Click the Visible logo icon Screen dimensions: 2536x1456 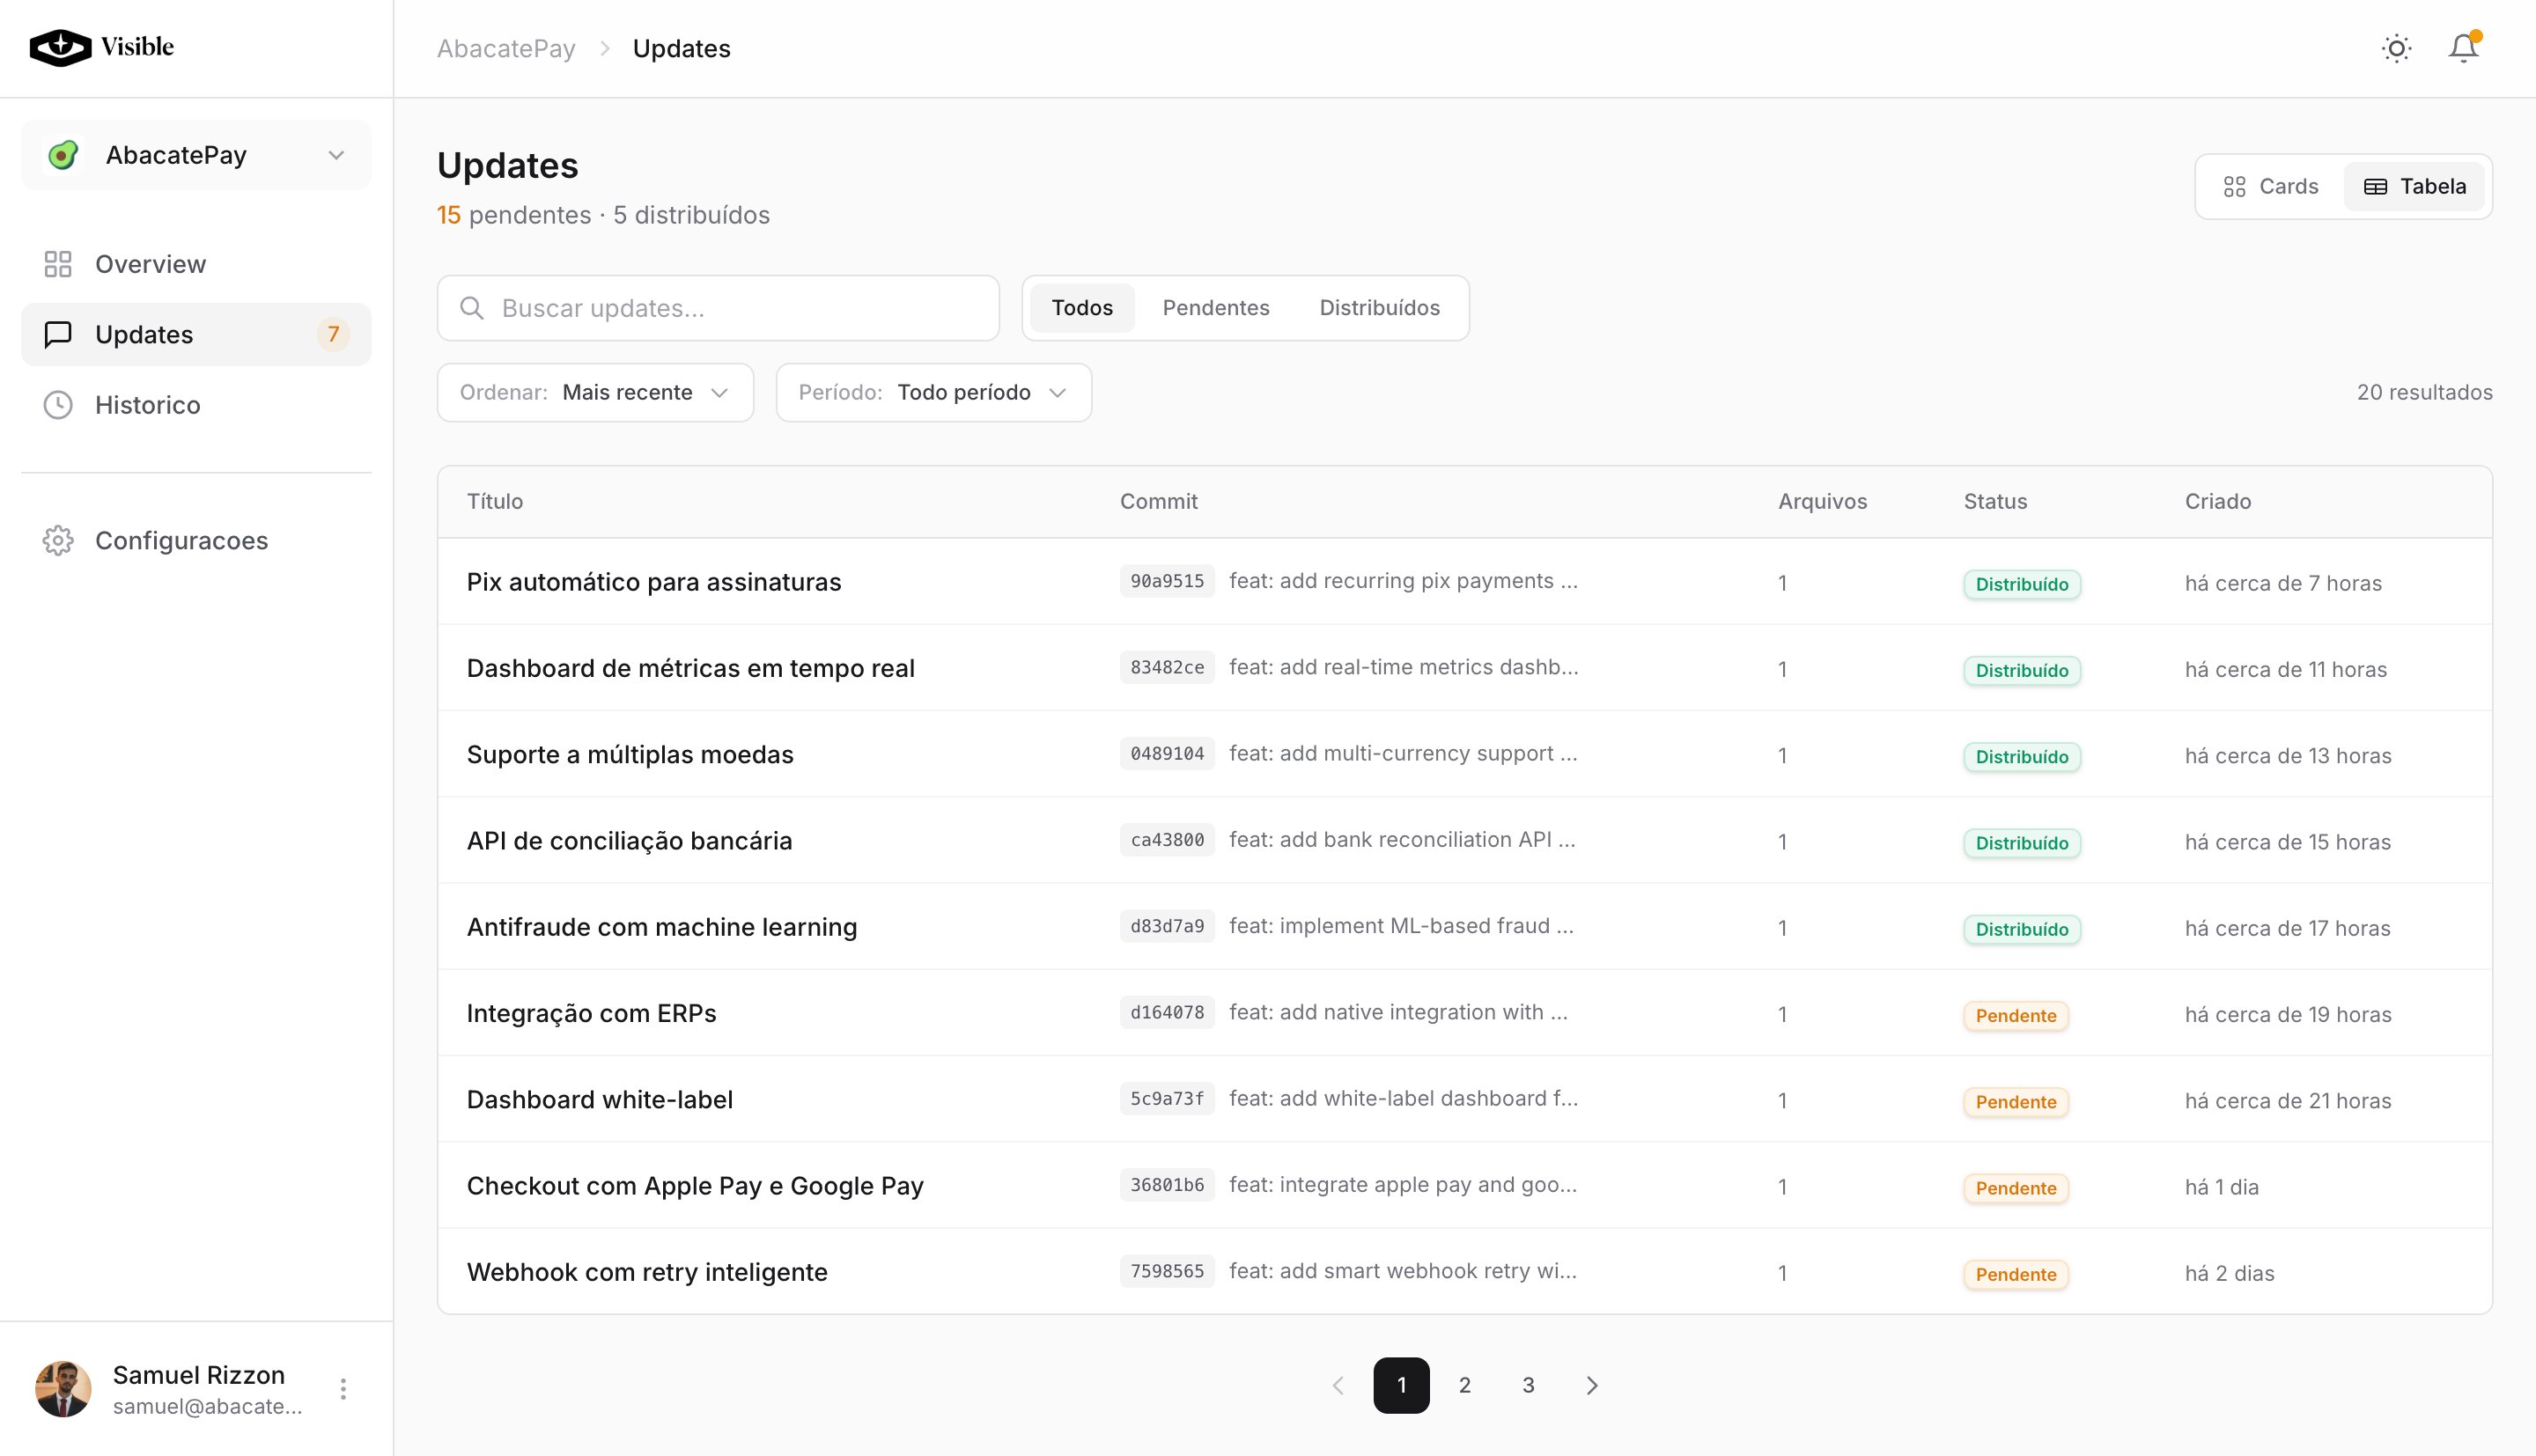click(x=60, y=47)
